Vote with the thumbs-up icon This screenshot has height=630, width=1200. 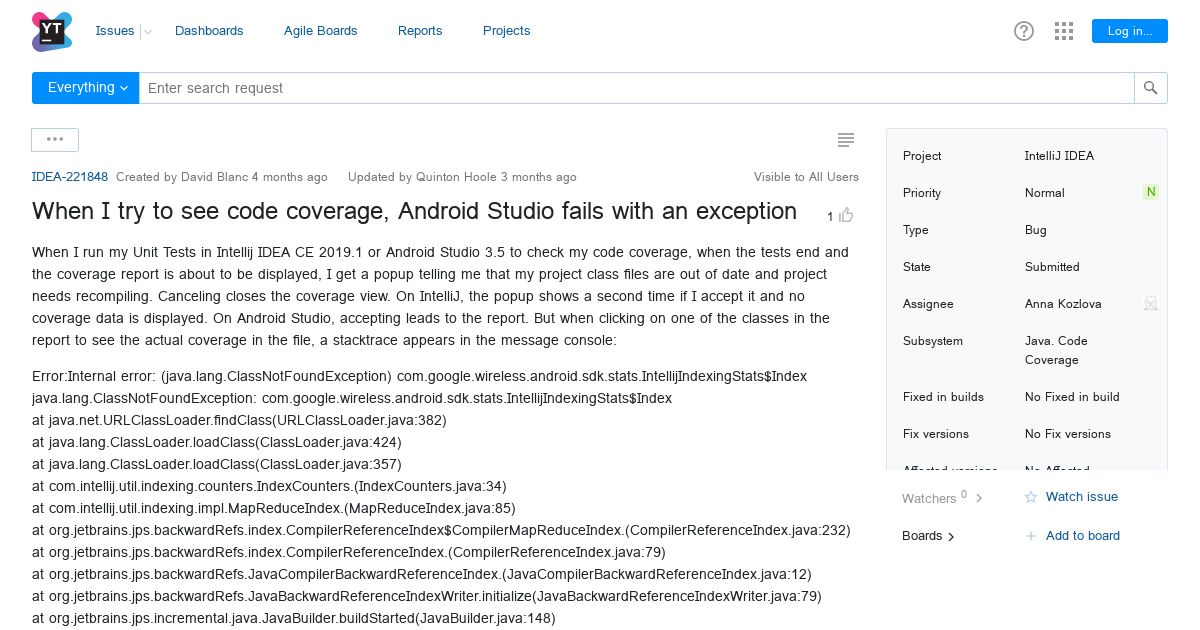pos(846,215)
